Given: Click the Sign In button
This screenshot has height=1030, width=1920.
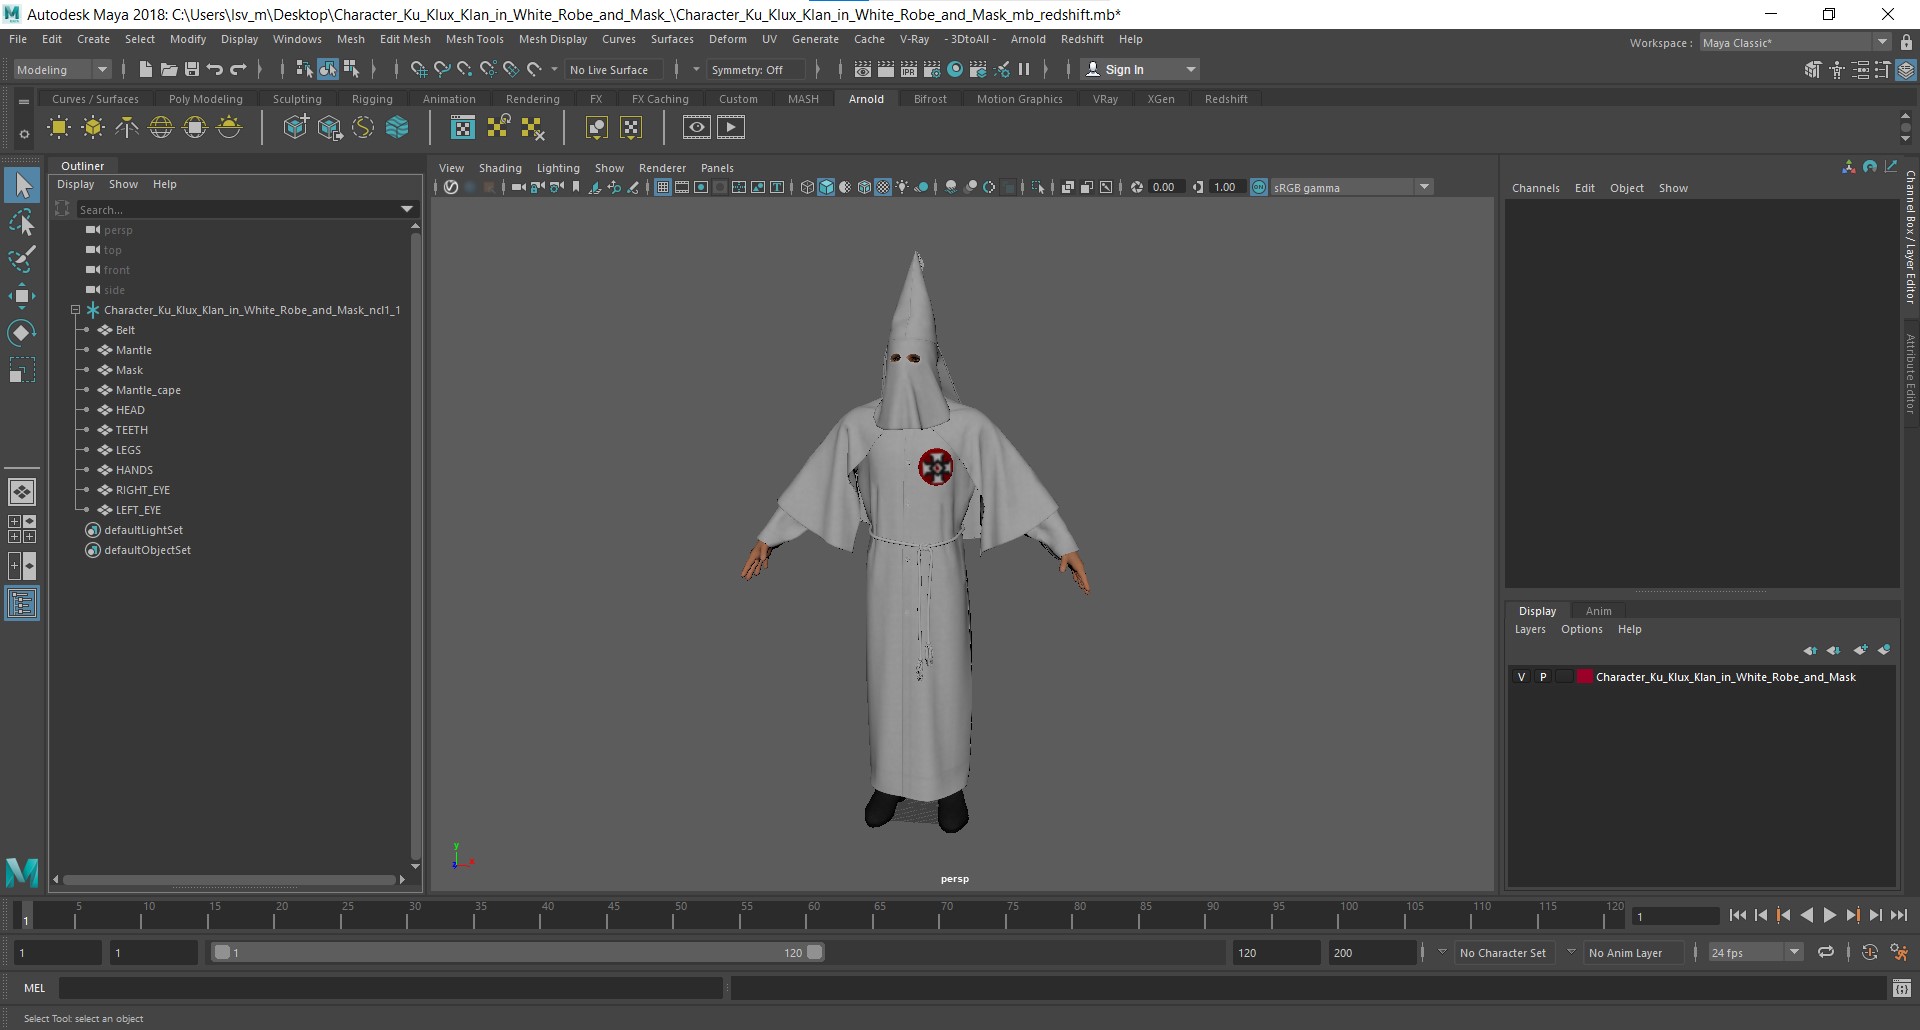Looking at the screenshot, I should tap(1141, 69).
